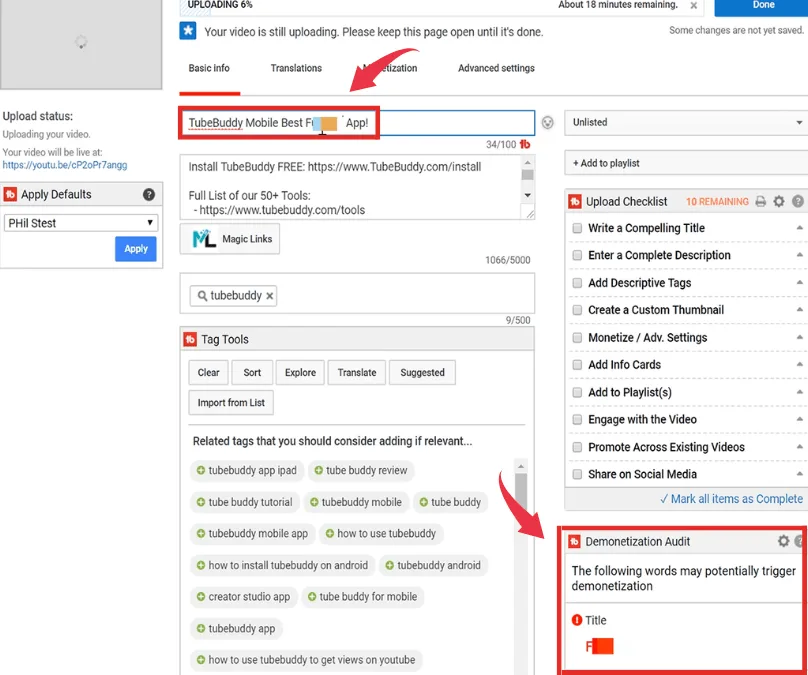Clear all tags in Tag Tools
Screen dimensions: 808x675
click(208, 373)
